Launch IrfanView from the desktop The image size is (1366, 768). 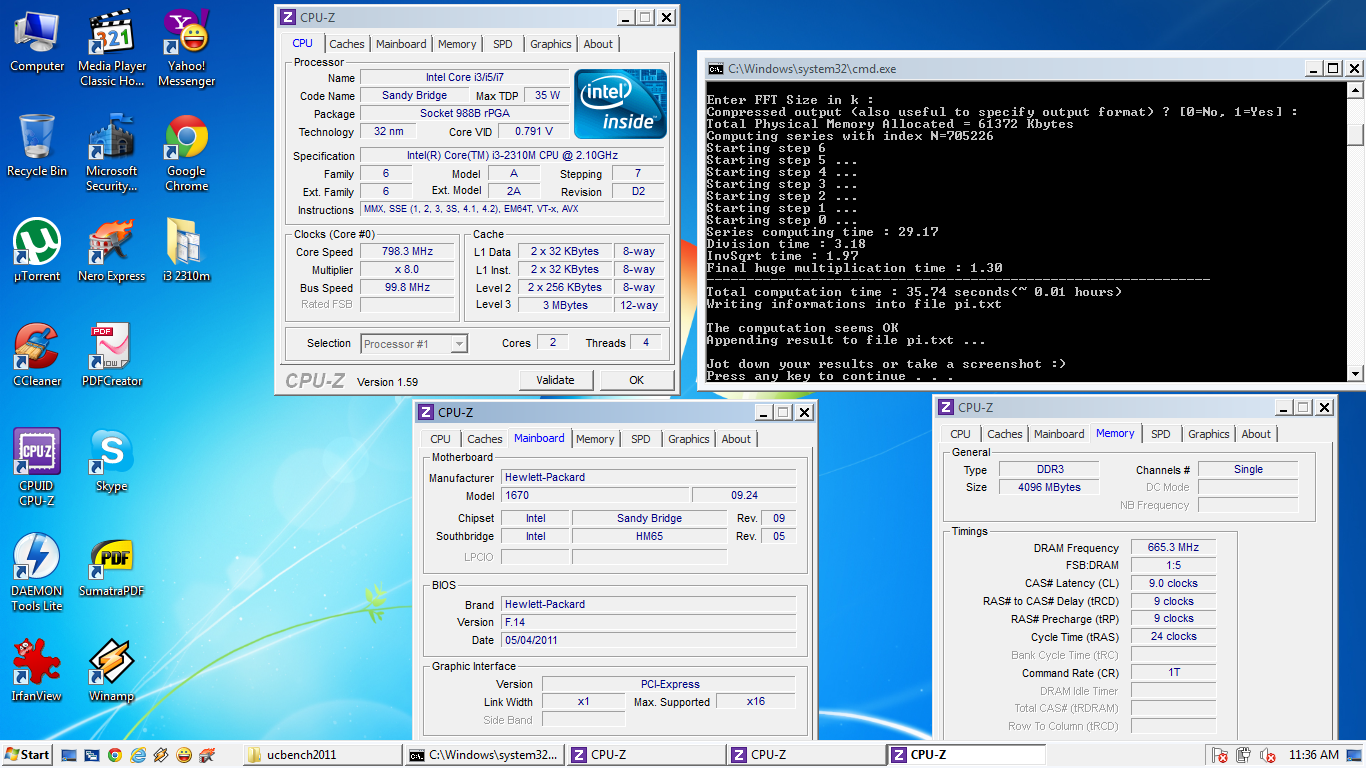pos(37,671)
